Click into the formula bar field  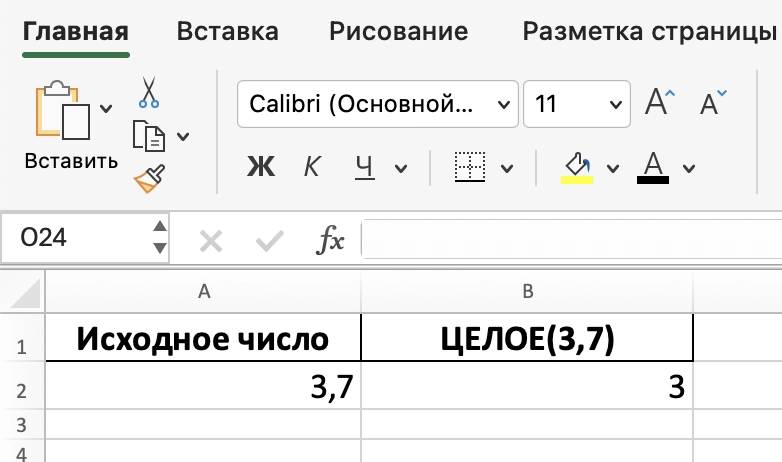pos(572,239)
